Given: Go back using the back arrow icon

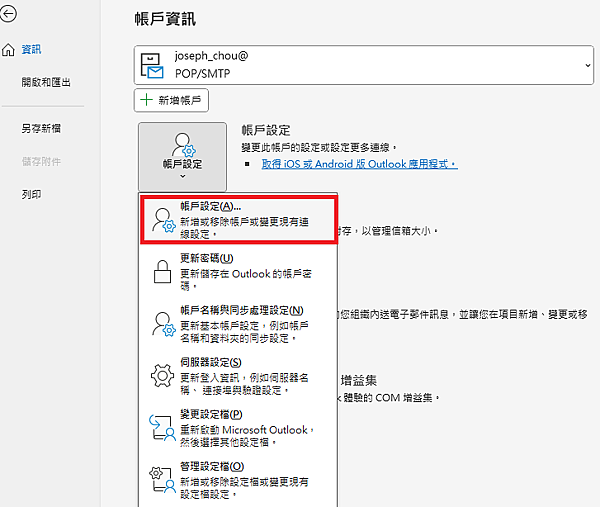Looking at the screenshot, I should [x=8, y=14].
